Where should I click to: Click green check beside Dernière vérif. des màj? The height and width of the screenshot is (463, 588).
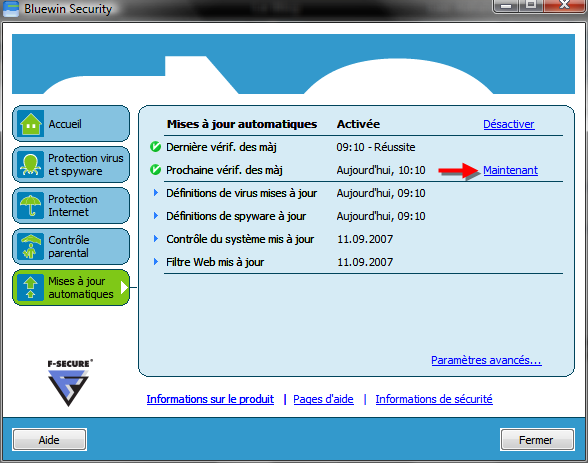pyautogui.click(x=155, y=147)
